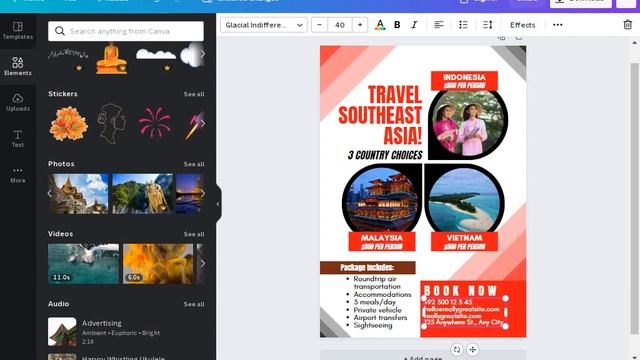See all Stickers

coord(194,94)
